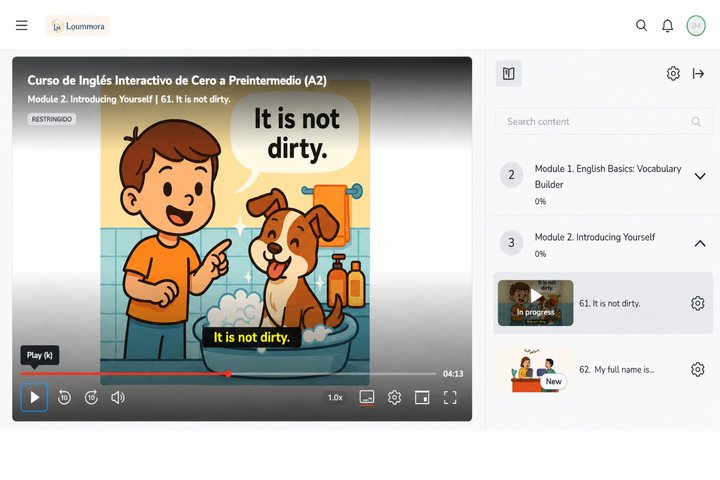
Task: Mute the video volume speaker
Action: 118,397
